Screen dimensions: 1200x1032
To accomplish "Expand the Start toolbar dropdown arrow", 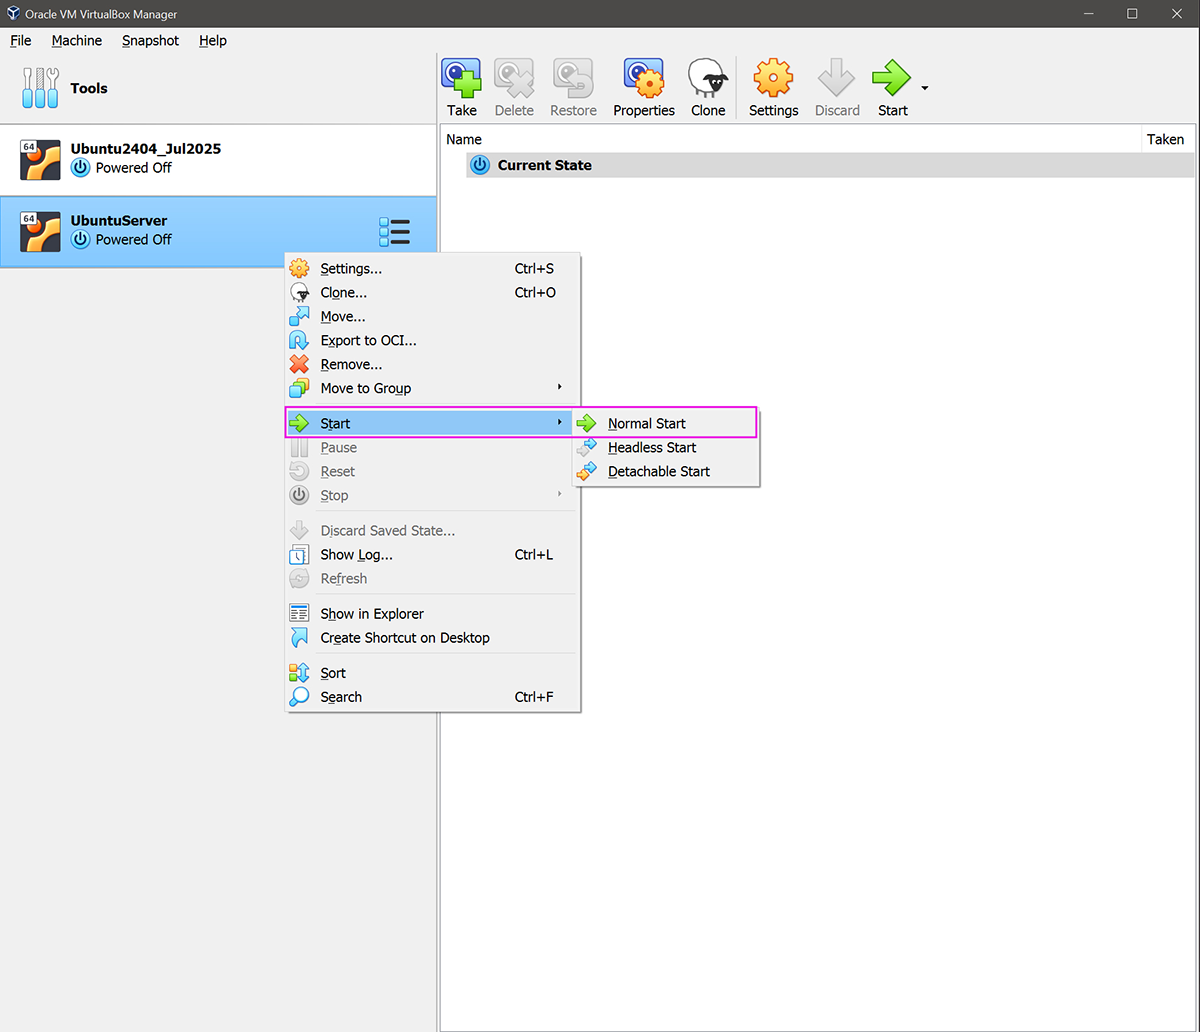I will 925,88.
